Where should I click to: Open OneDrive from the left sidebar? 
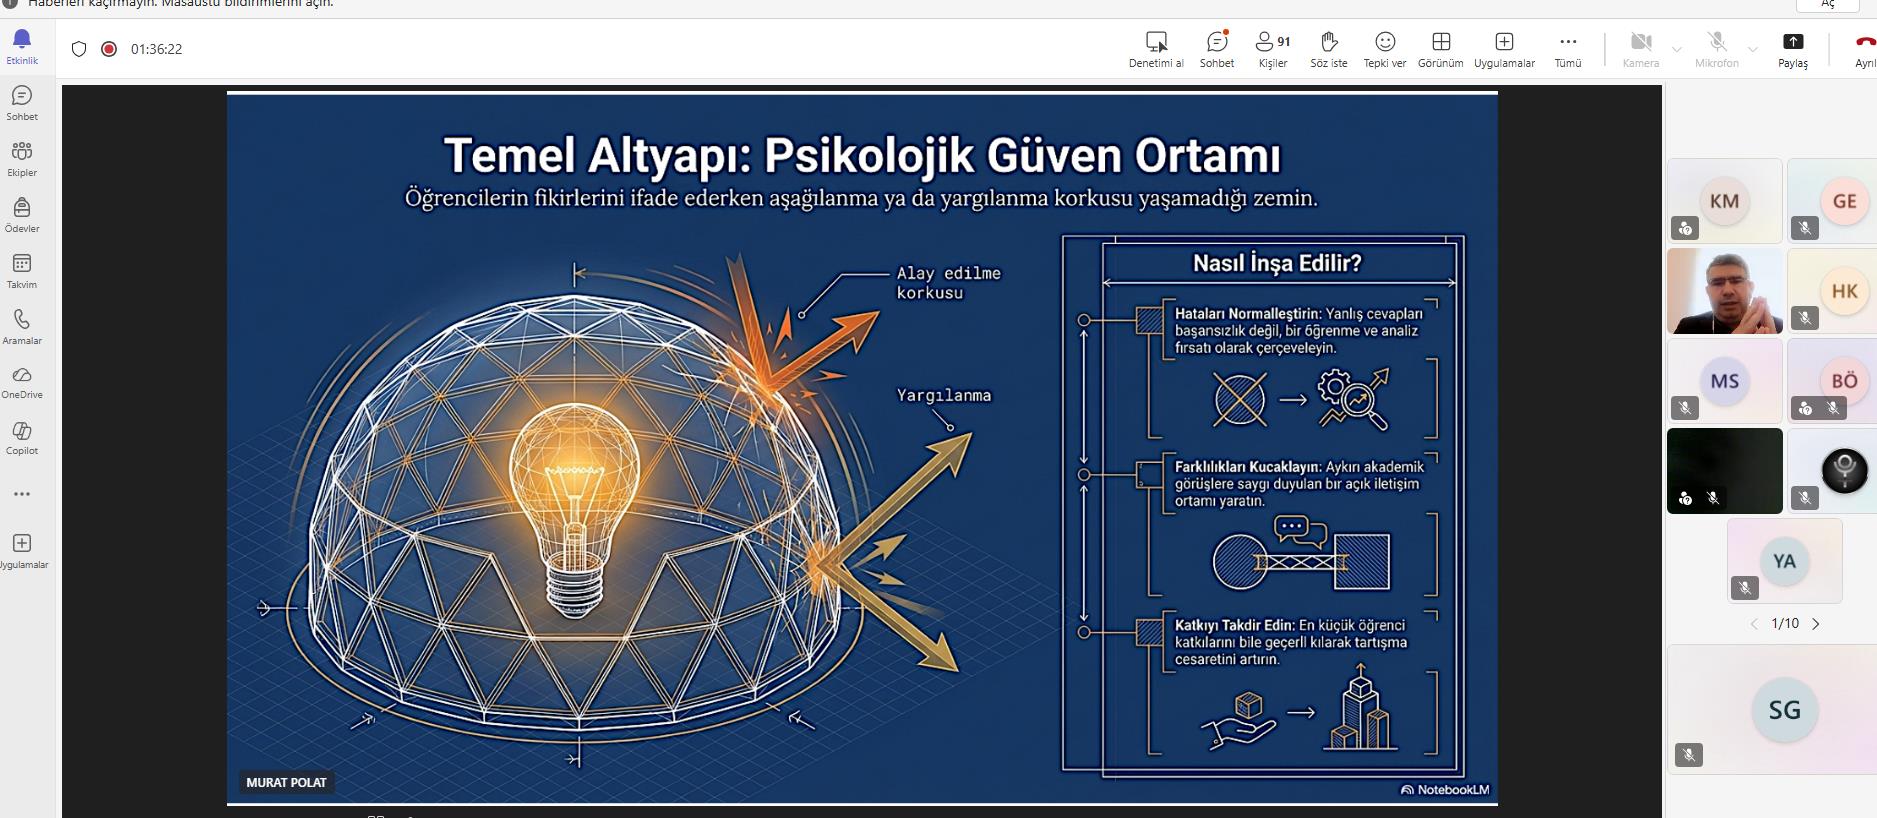click(22, 381)
